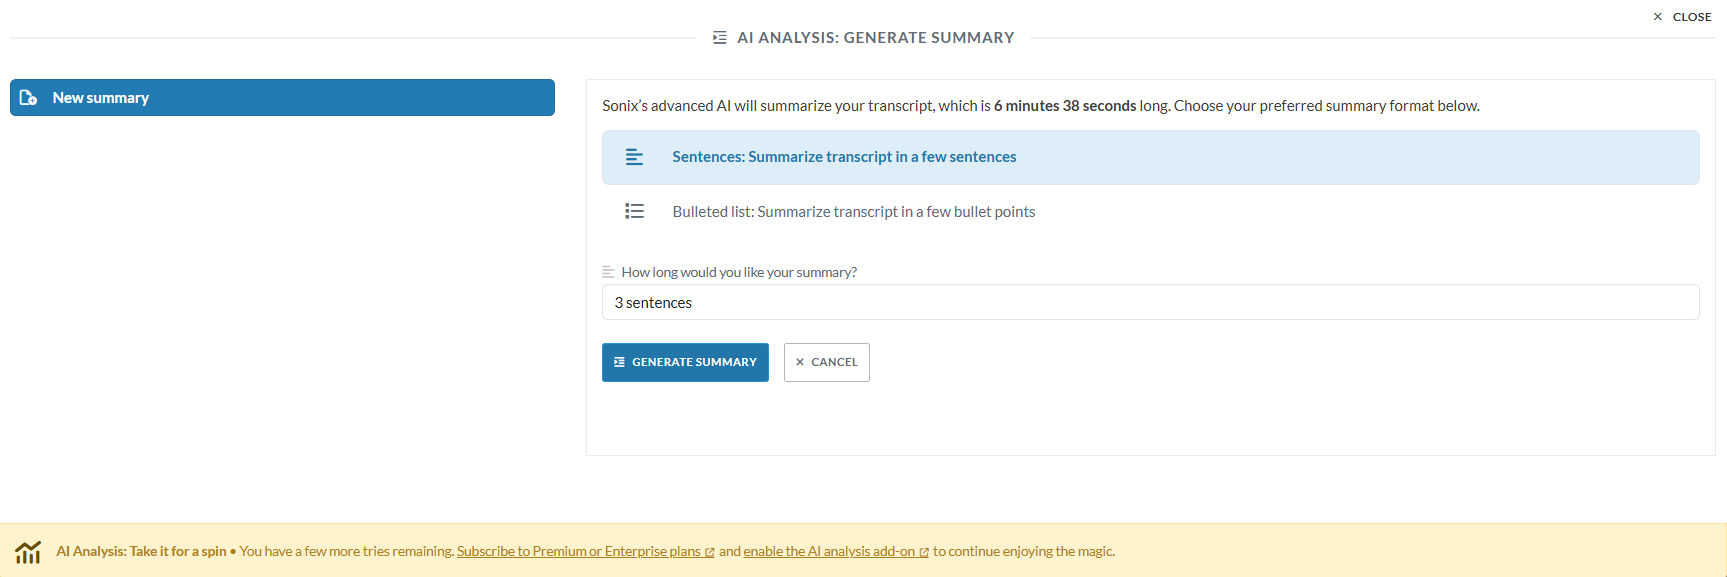Image resolution: width=1727 pixels, height=577 pixels.
Task: Click the Bulleted list format icon
Action: [634, 211]
